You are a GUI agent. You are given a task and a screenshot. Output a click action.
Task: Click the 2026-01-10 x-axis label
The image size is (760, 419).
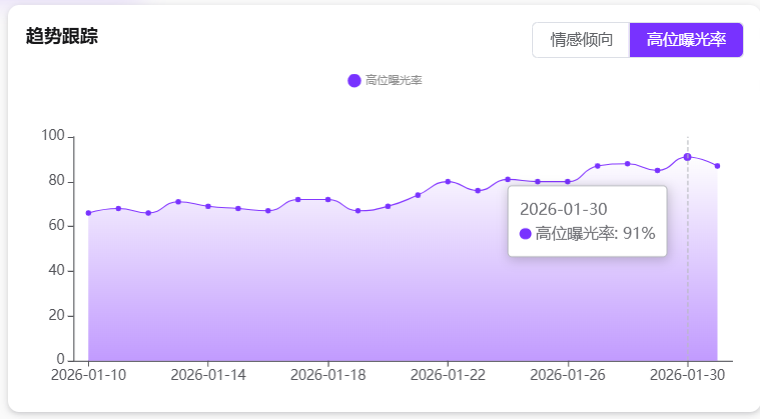coord(88,375)
